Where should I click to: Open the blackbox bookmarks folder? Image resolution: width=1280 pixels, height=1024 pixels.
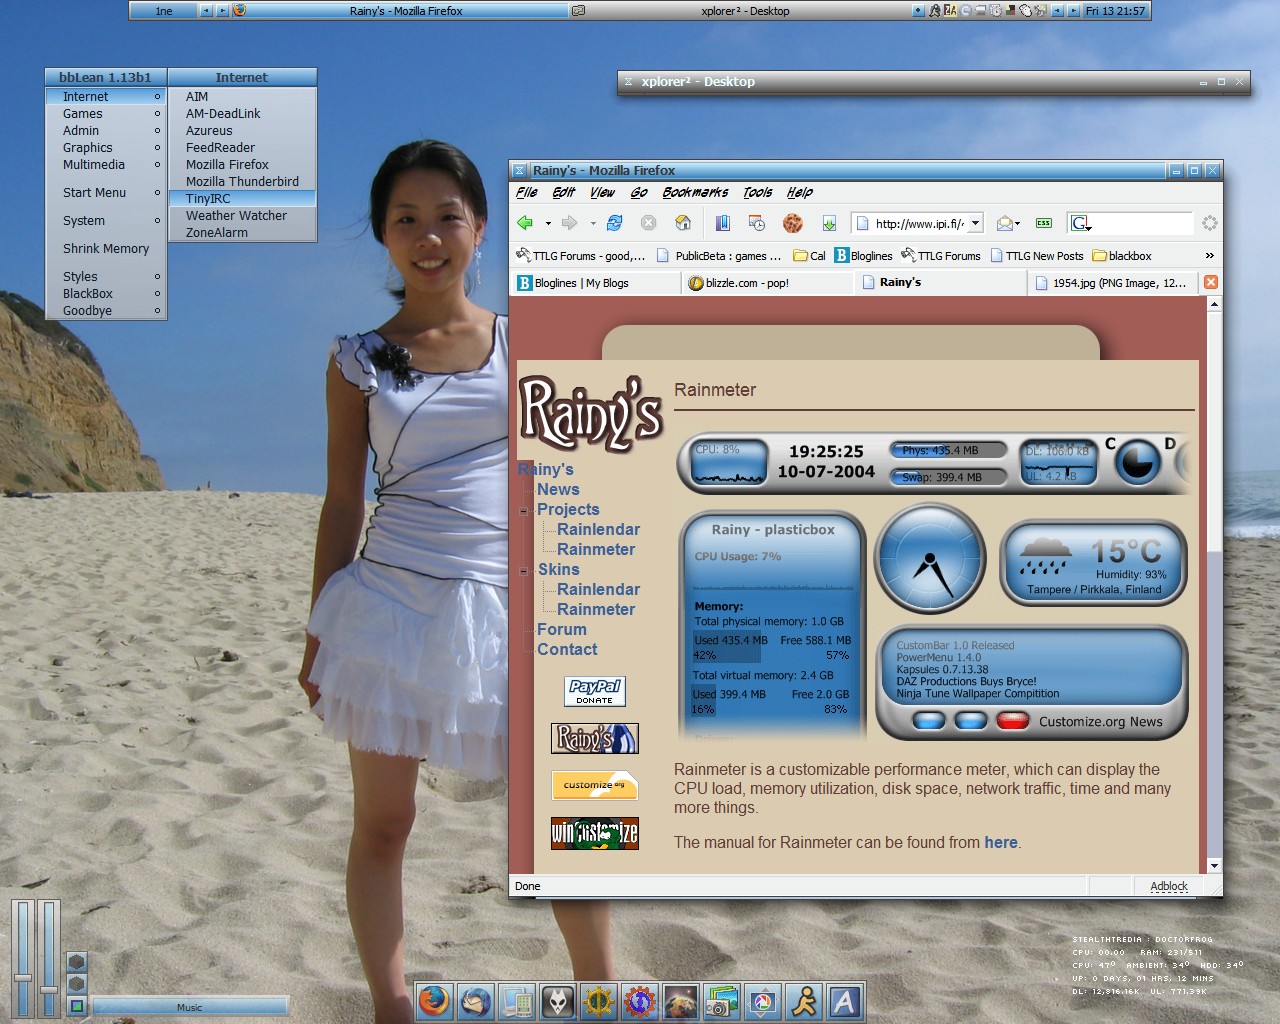(1122, 256)
